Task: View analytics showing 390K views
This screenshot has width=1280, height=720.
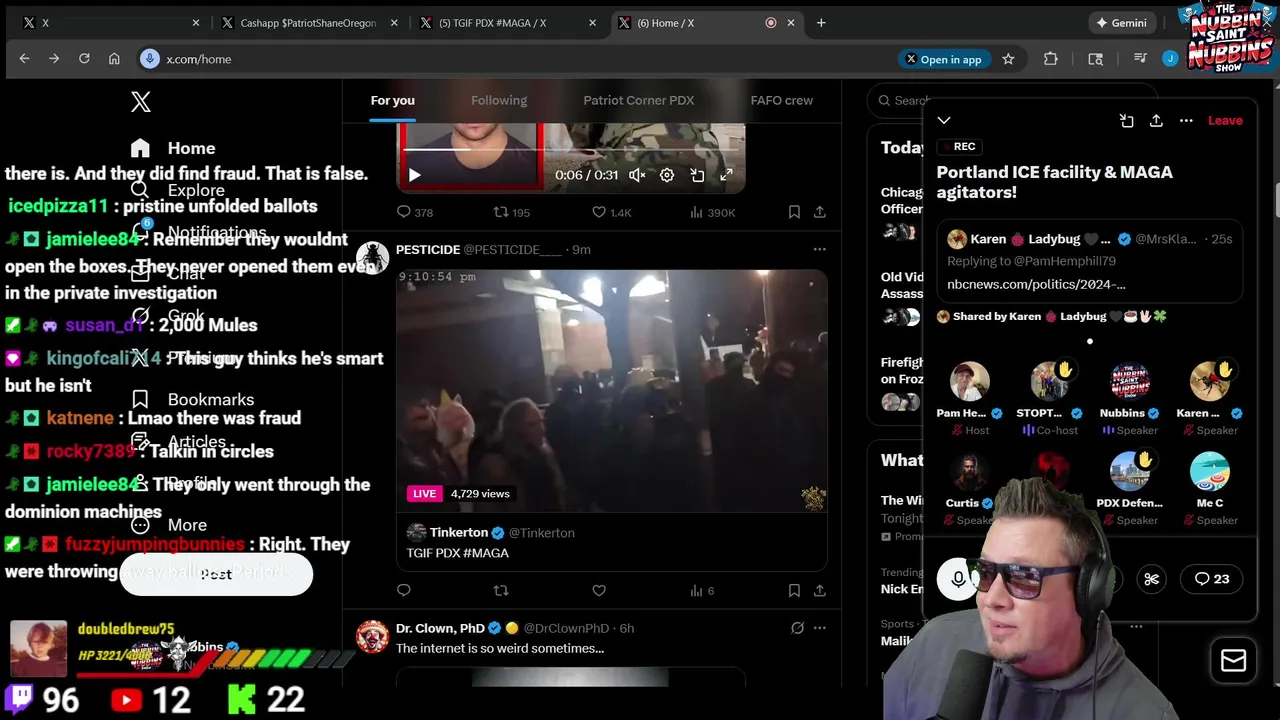Action: tap(712, 212)
